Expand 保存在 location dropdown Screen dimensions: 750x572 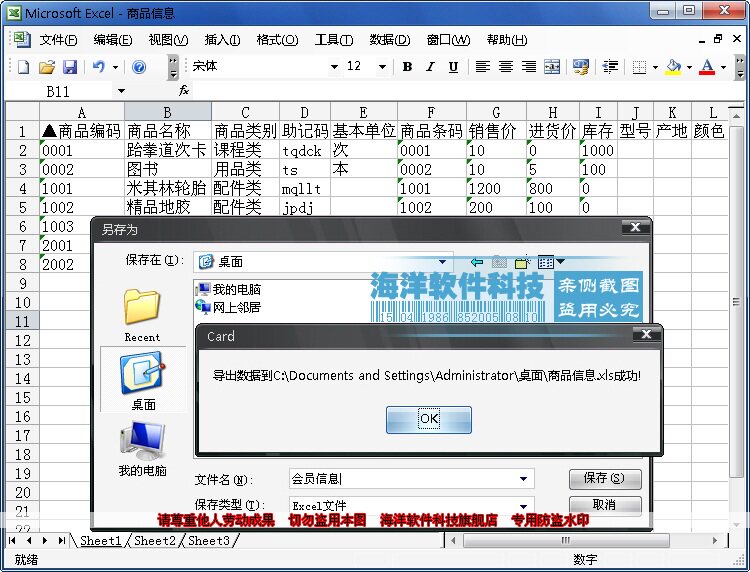442,262
